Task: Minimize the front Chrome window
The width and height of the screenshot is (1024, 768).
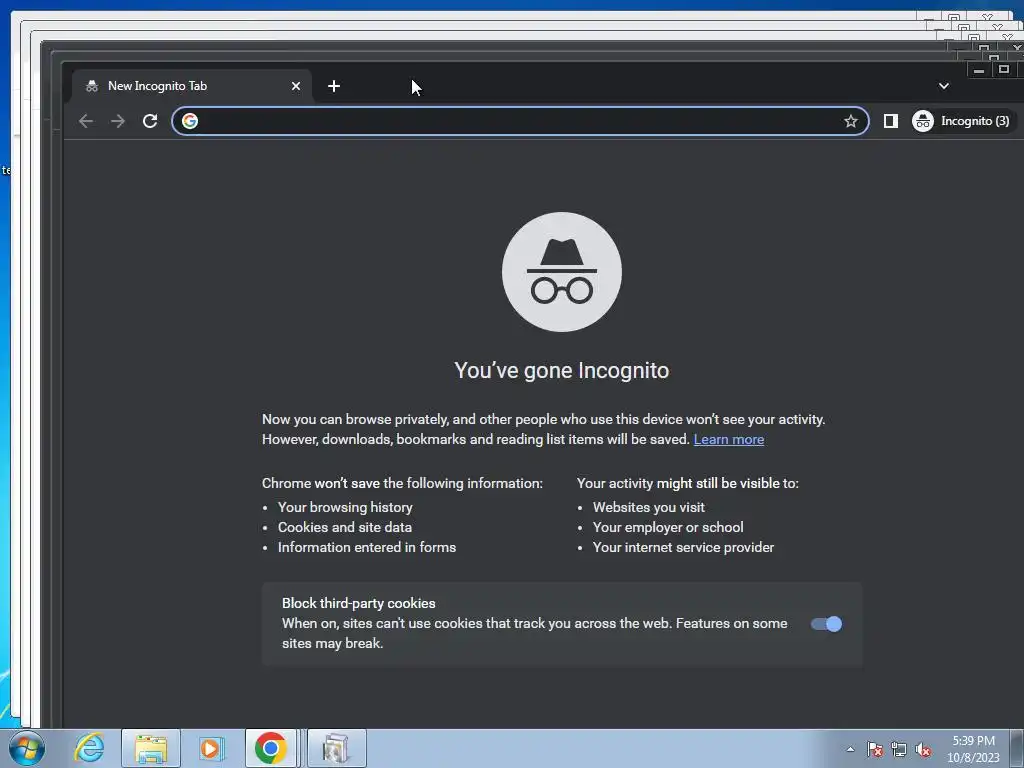Action: click(x=978, y=69)
